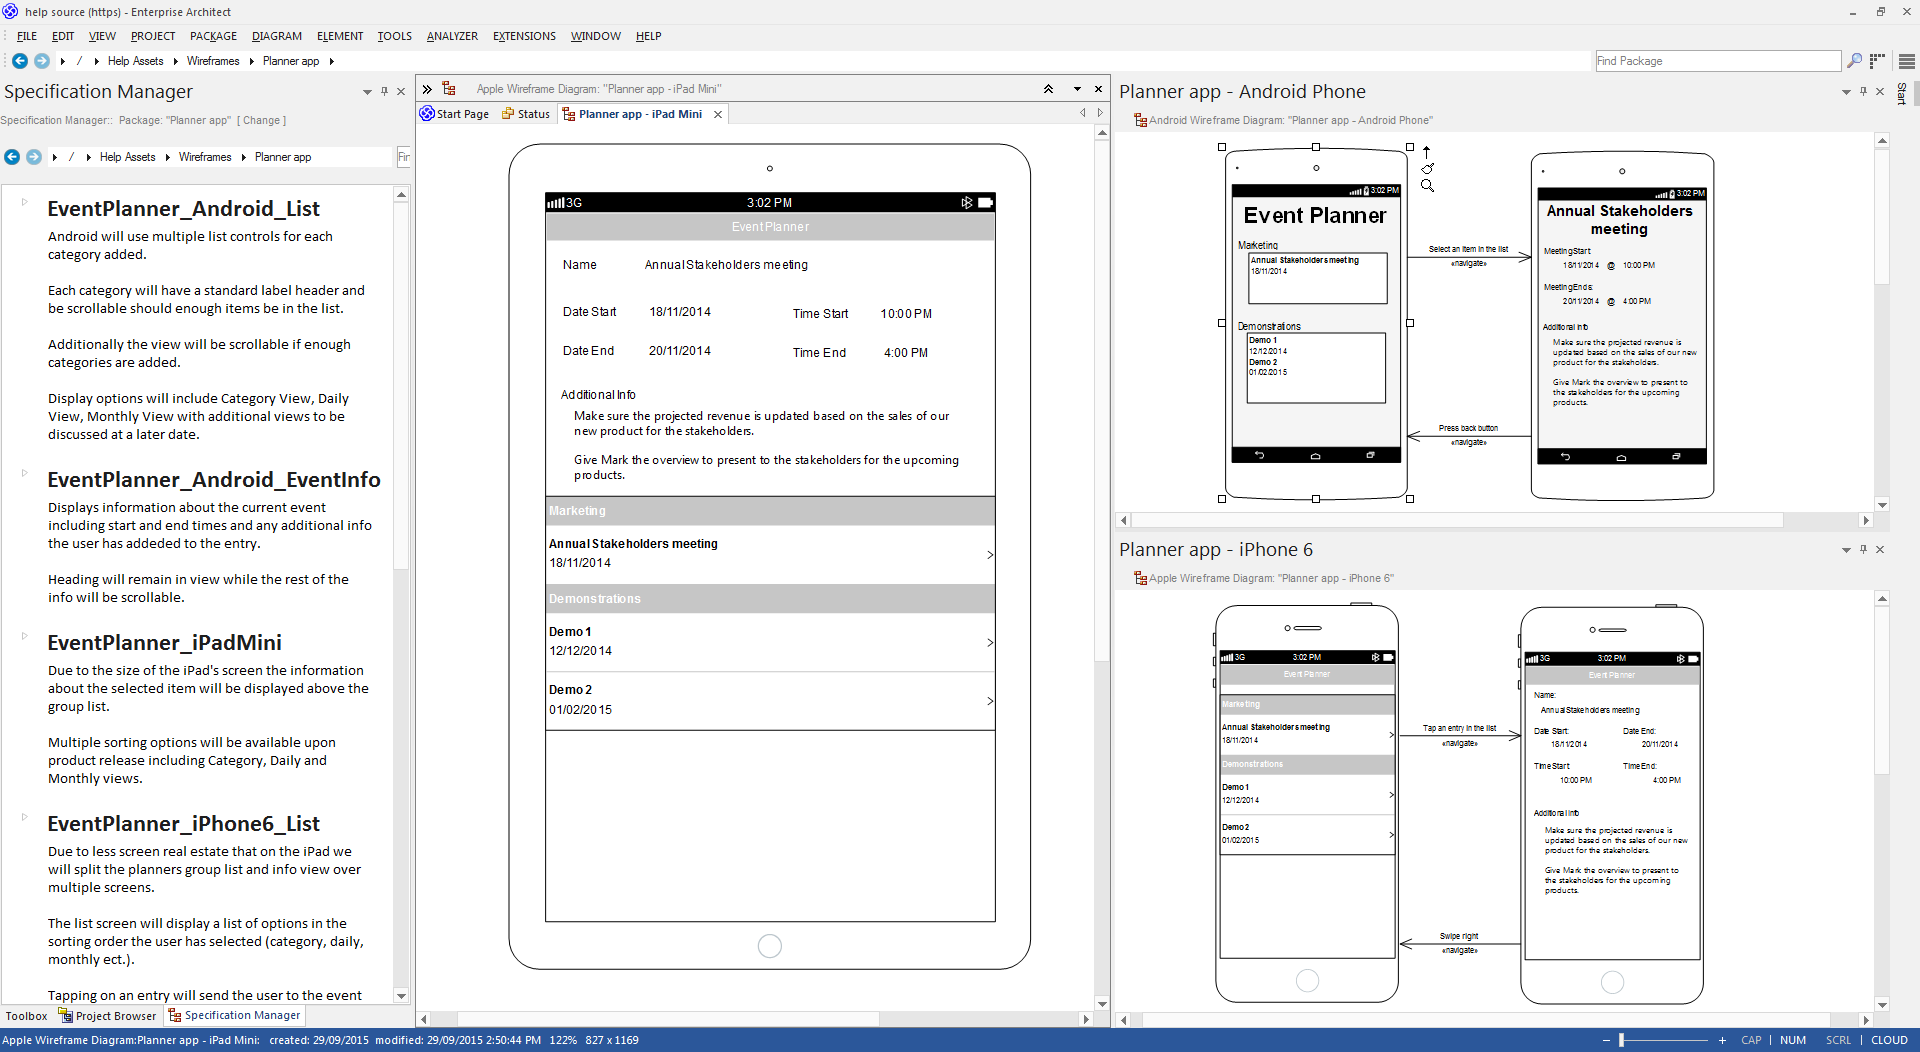1920x1052 pixels.
Task: Click the zoom in plus icon in status bar
Action: coord(1722,1040)
